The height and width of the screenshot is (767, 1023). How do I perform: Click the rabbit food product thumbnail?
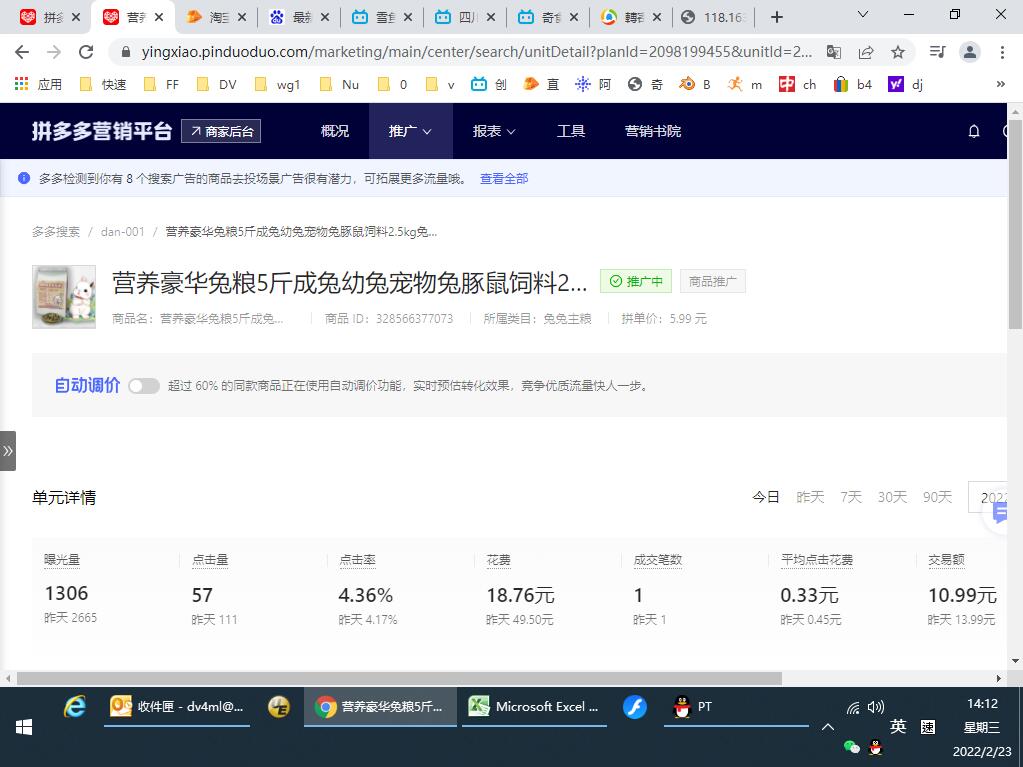pyautogui.click(x=64, y=297)
